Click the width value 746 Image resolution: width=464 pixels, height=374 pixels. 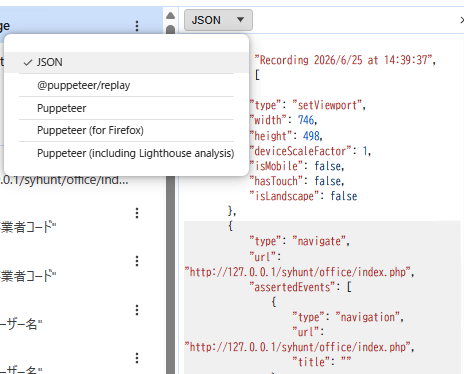[306, 120]
